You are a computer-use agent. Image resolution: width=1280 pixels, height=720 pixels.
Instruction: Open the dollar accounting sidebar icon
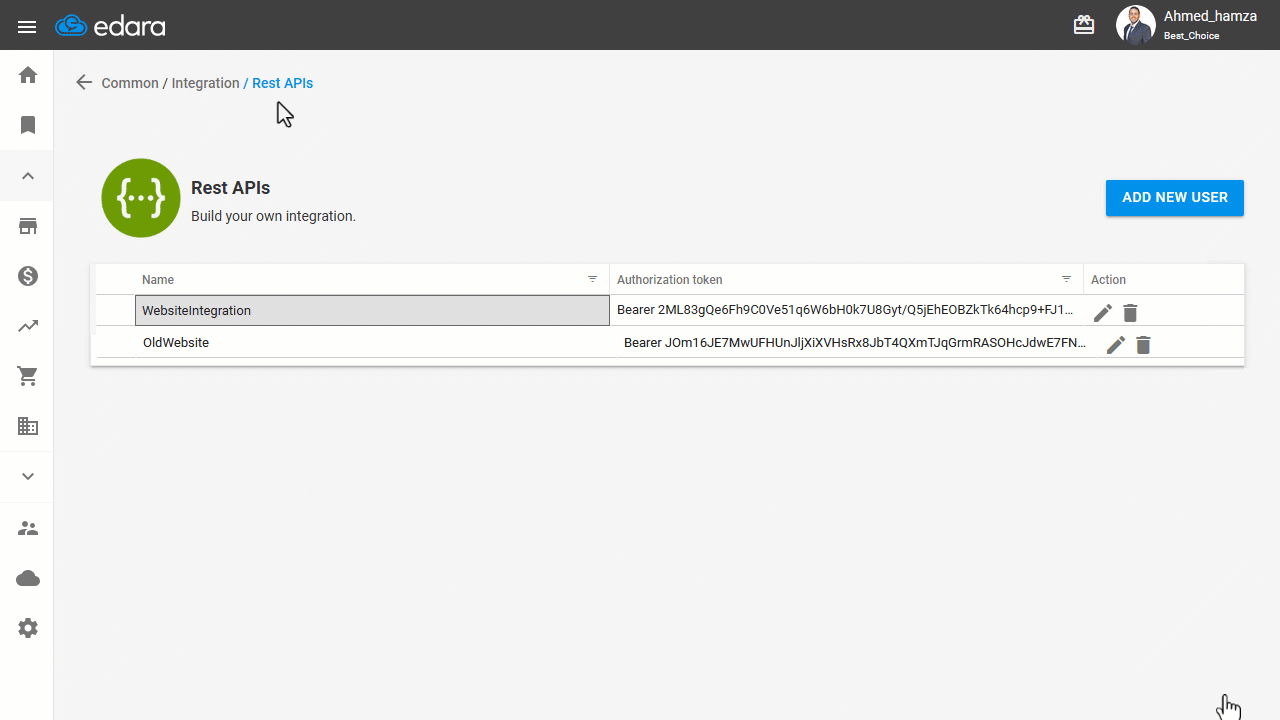click(28, 276)
